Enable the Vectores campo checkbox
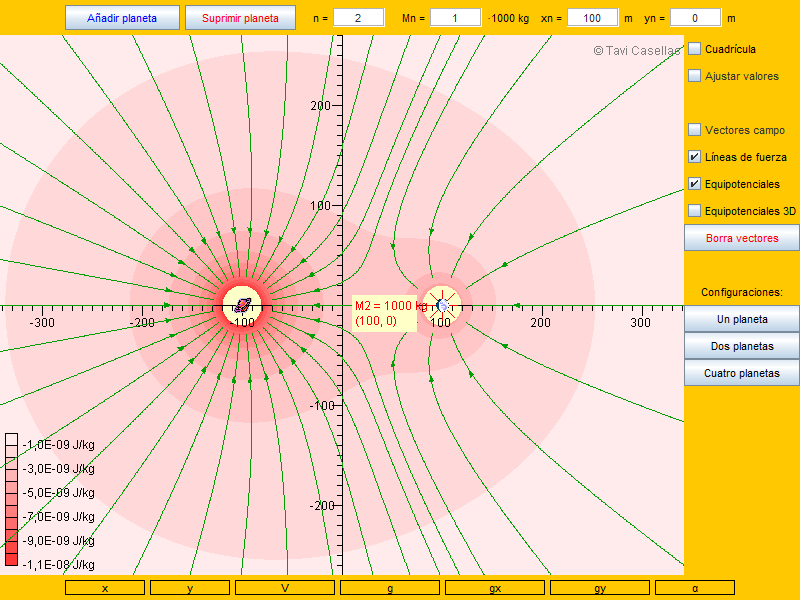The image size is (800, 600). (x=695, y=130)
